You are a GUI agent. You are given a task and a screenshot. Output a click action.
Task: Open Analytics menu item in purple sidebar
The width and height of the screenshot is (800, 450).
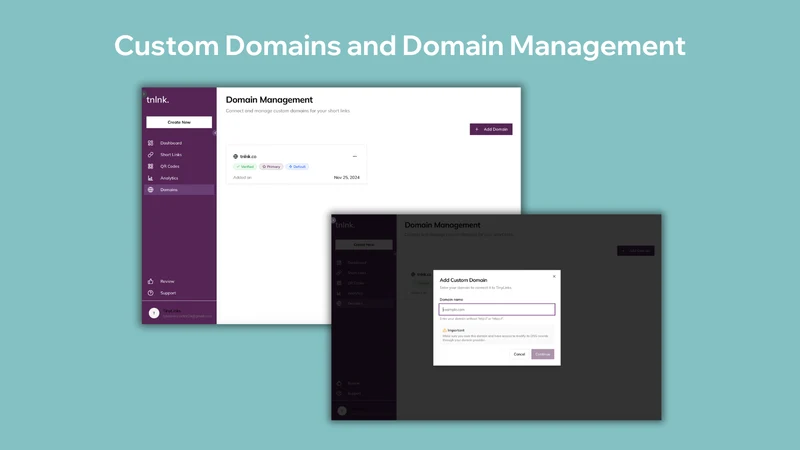179,178
